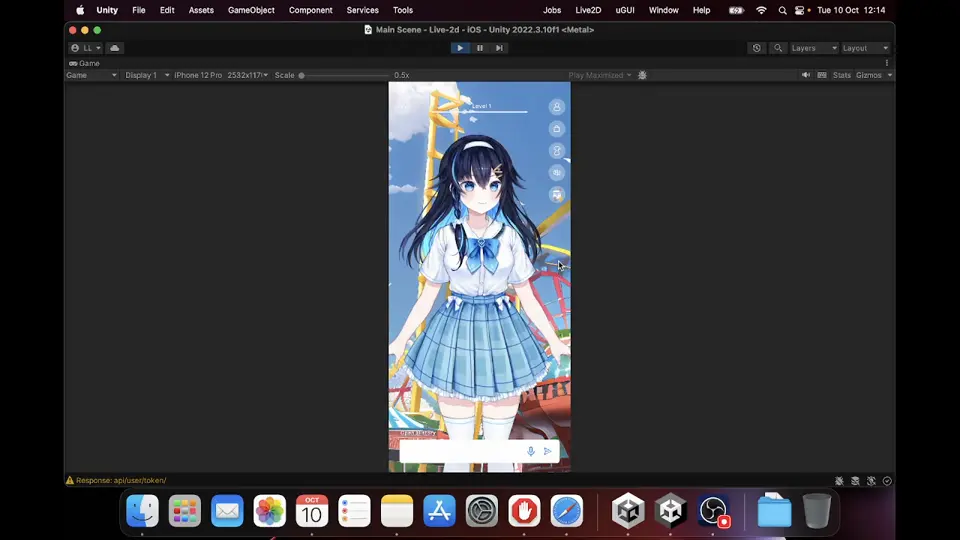Open Safari from the Dock
Viewport: 960px width, 540px height.
(566, 511)
